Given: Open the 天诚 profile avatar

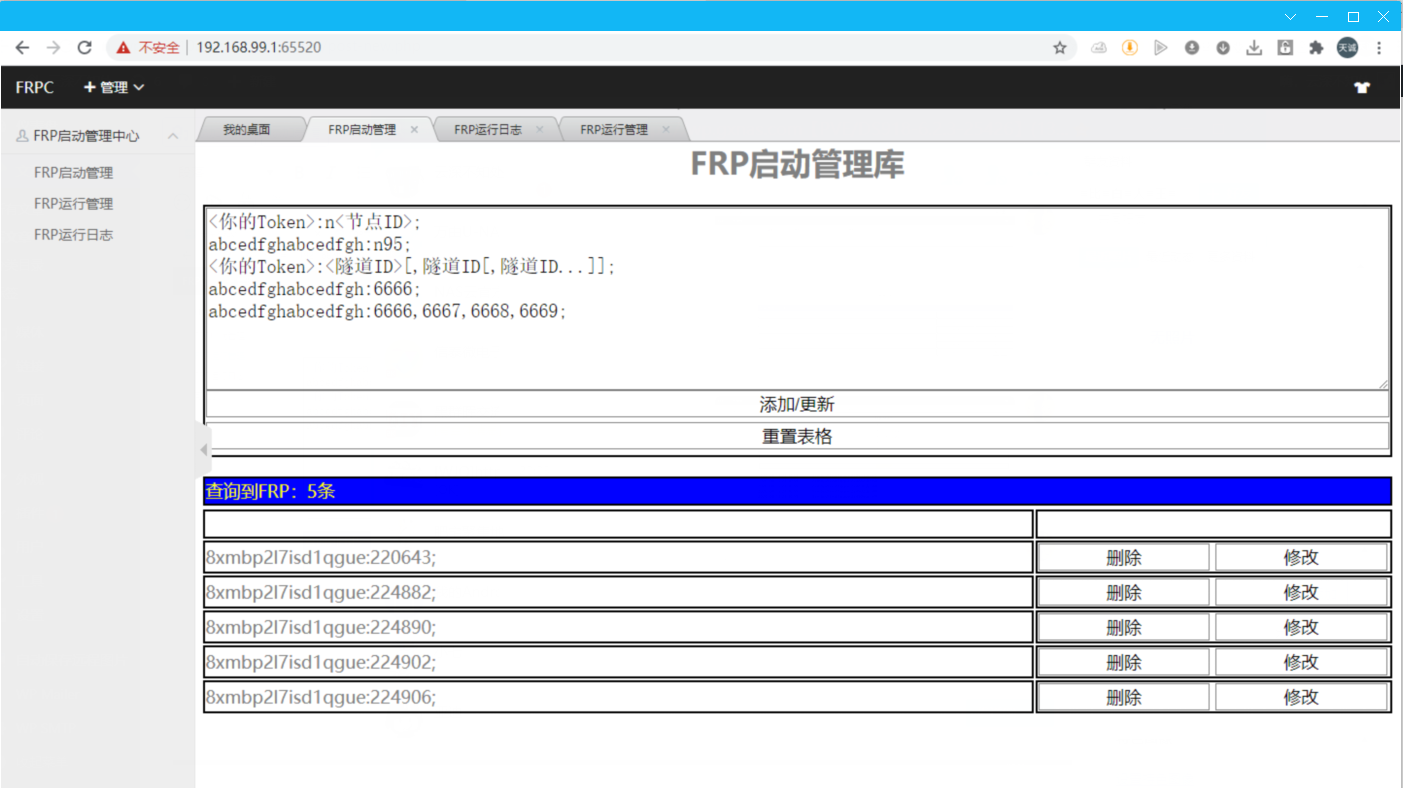Looking at the screenshot, I should 1347,48.
